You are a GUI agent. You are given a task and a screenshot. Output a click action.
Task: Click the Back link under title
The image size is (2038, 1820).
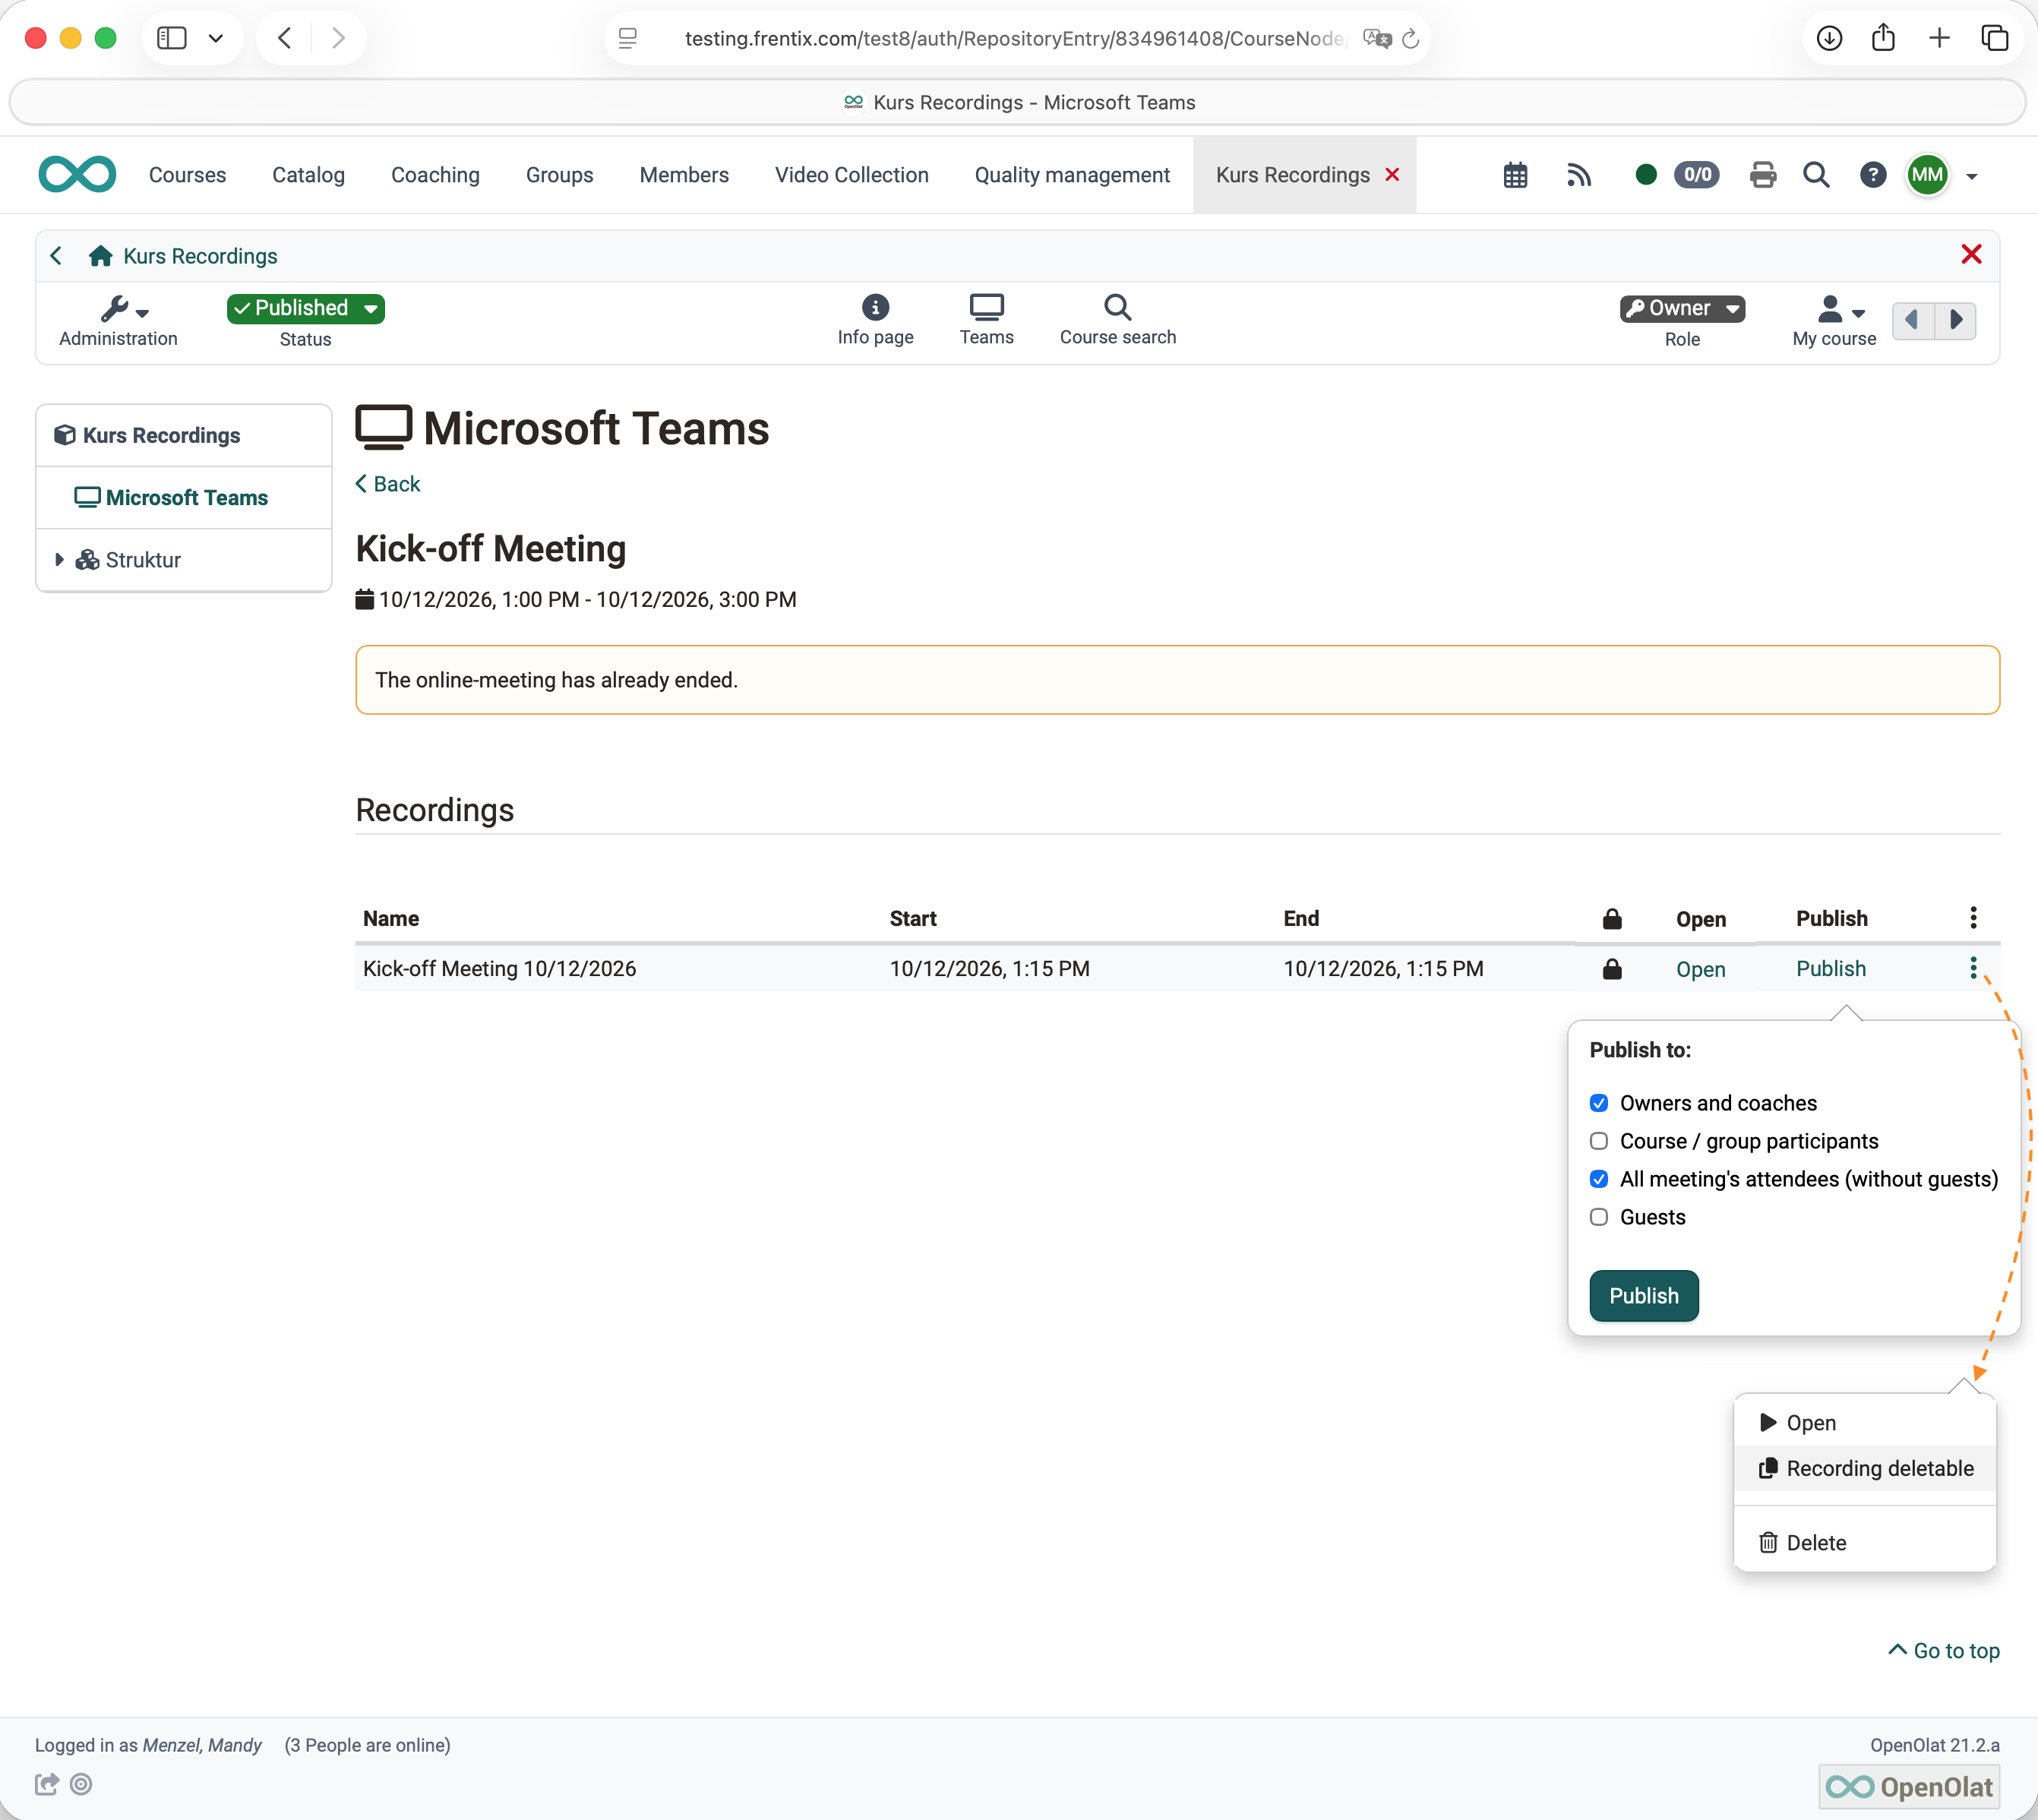[x=388, y=484]
